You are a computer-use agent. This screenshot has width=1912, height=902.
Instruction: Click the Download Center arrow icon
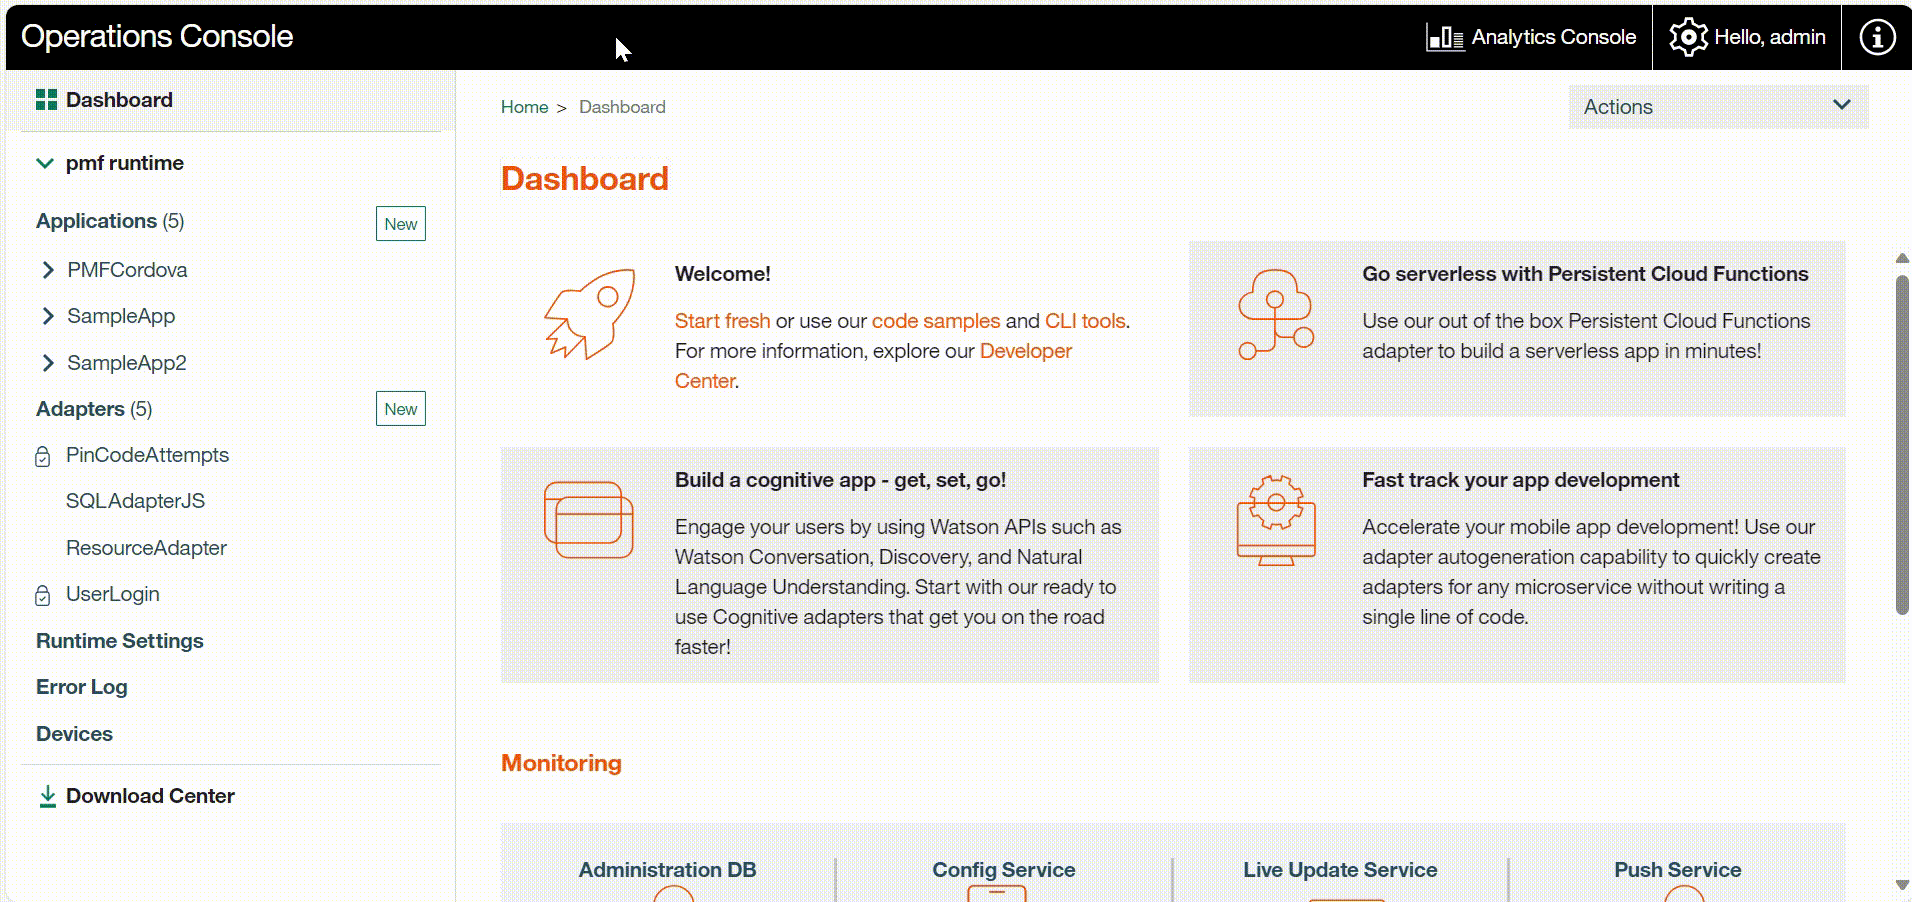point(47,796)
